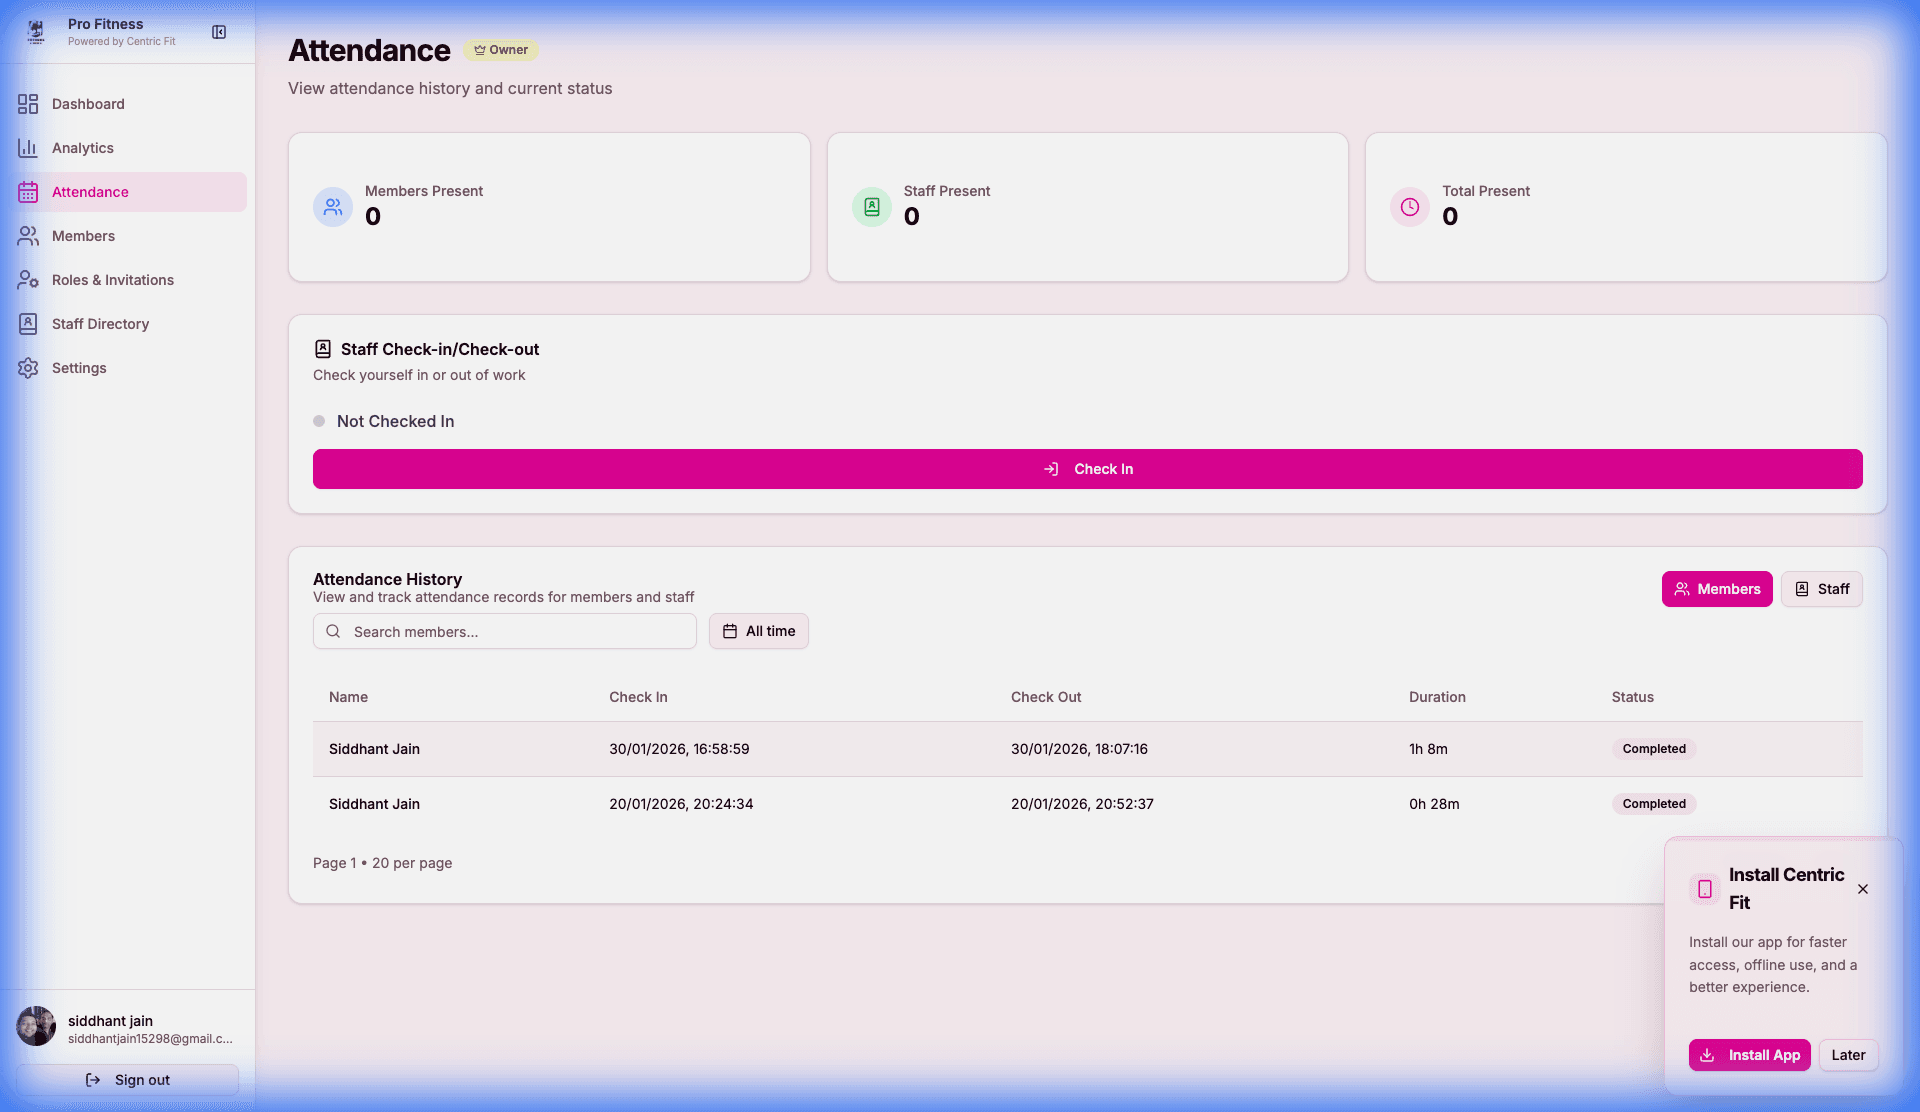The height and width of the screenshot is (1112, 1920).
Task: Click the Roles & Invitations icon
Action: coord(27,280)
